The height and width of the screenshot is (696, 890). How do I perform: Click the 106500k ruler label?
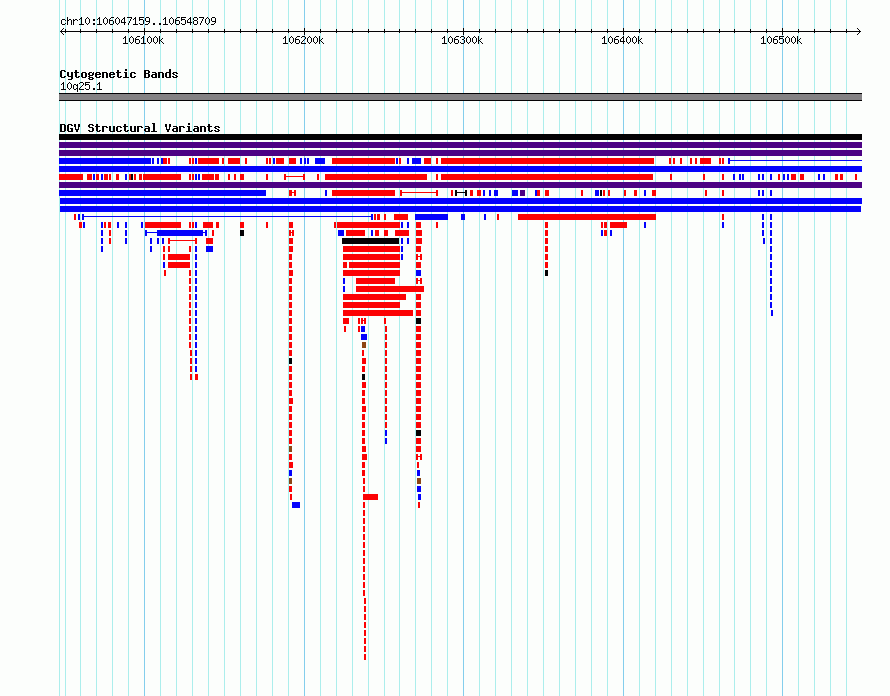tap(781, 40)
